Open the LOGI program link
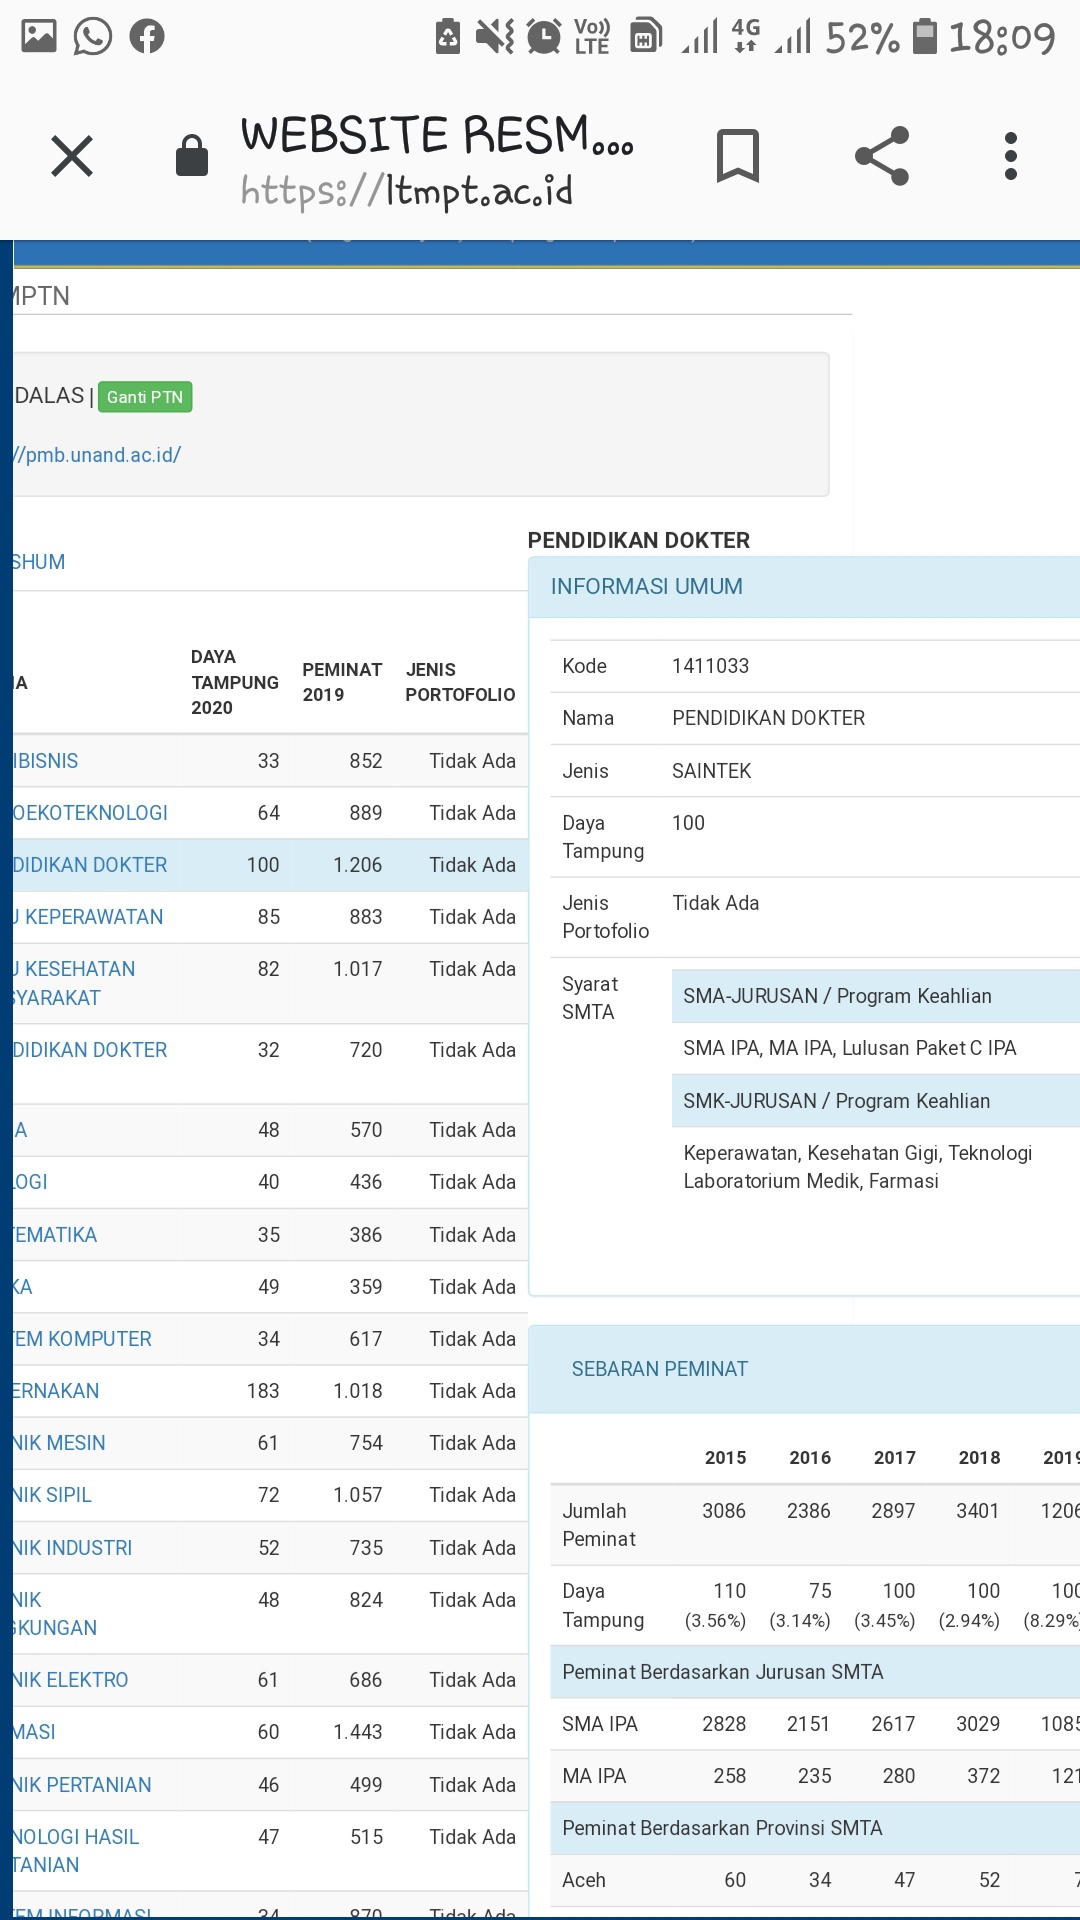Screen dimensions: 1080x1920 (x=31, y=1182)
